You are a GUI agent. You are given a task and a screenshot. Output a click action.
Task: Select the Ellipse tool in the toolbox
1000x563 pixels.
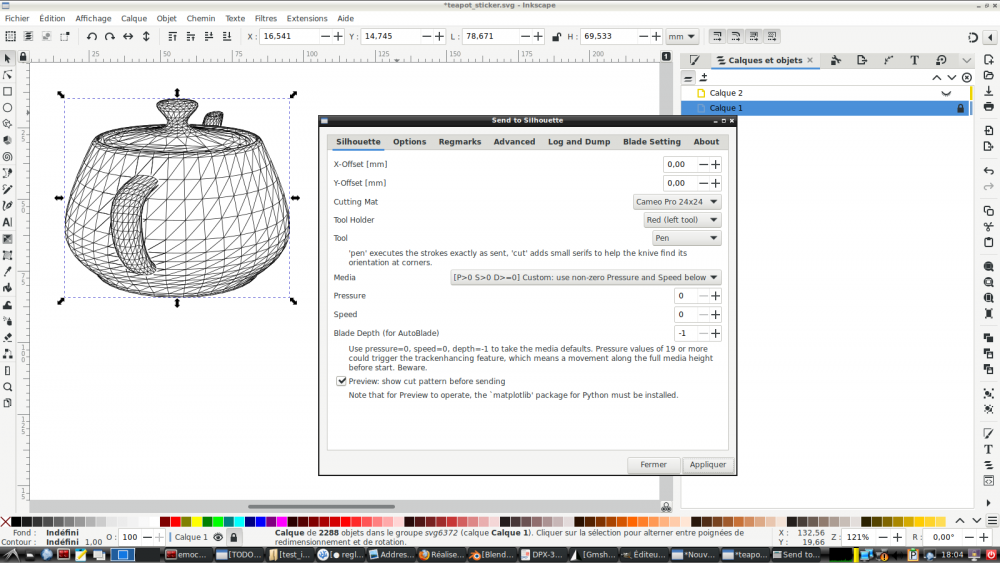tap(7, 107)
